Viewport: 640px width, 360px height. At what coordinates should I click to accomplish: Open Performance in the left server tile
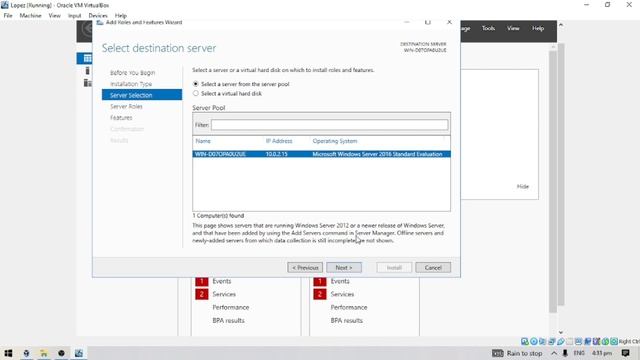point(231,307)
